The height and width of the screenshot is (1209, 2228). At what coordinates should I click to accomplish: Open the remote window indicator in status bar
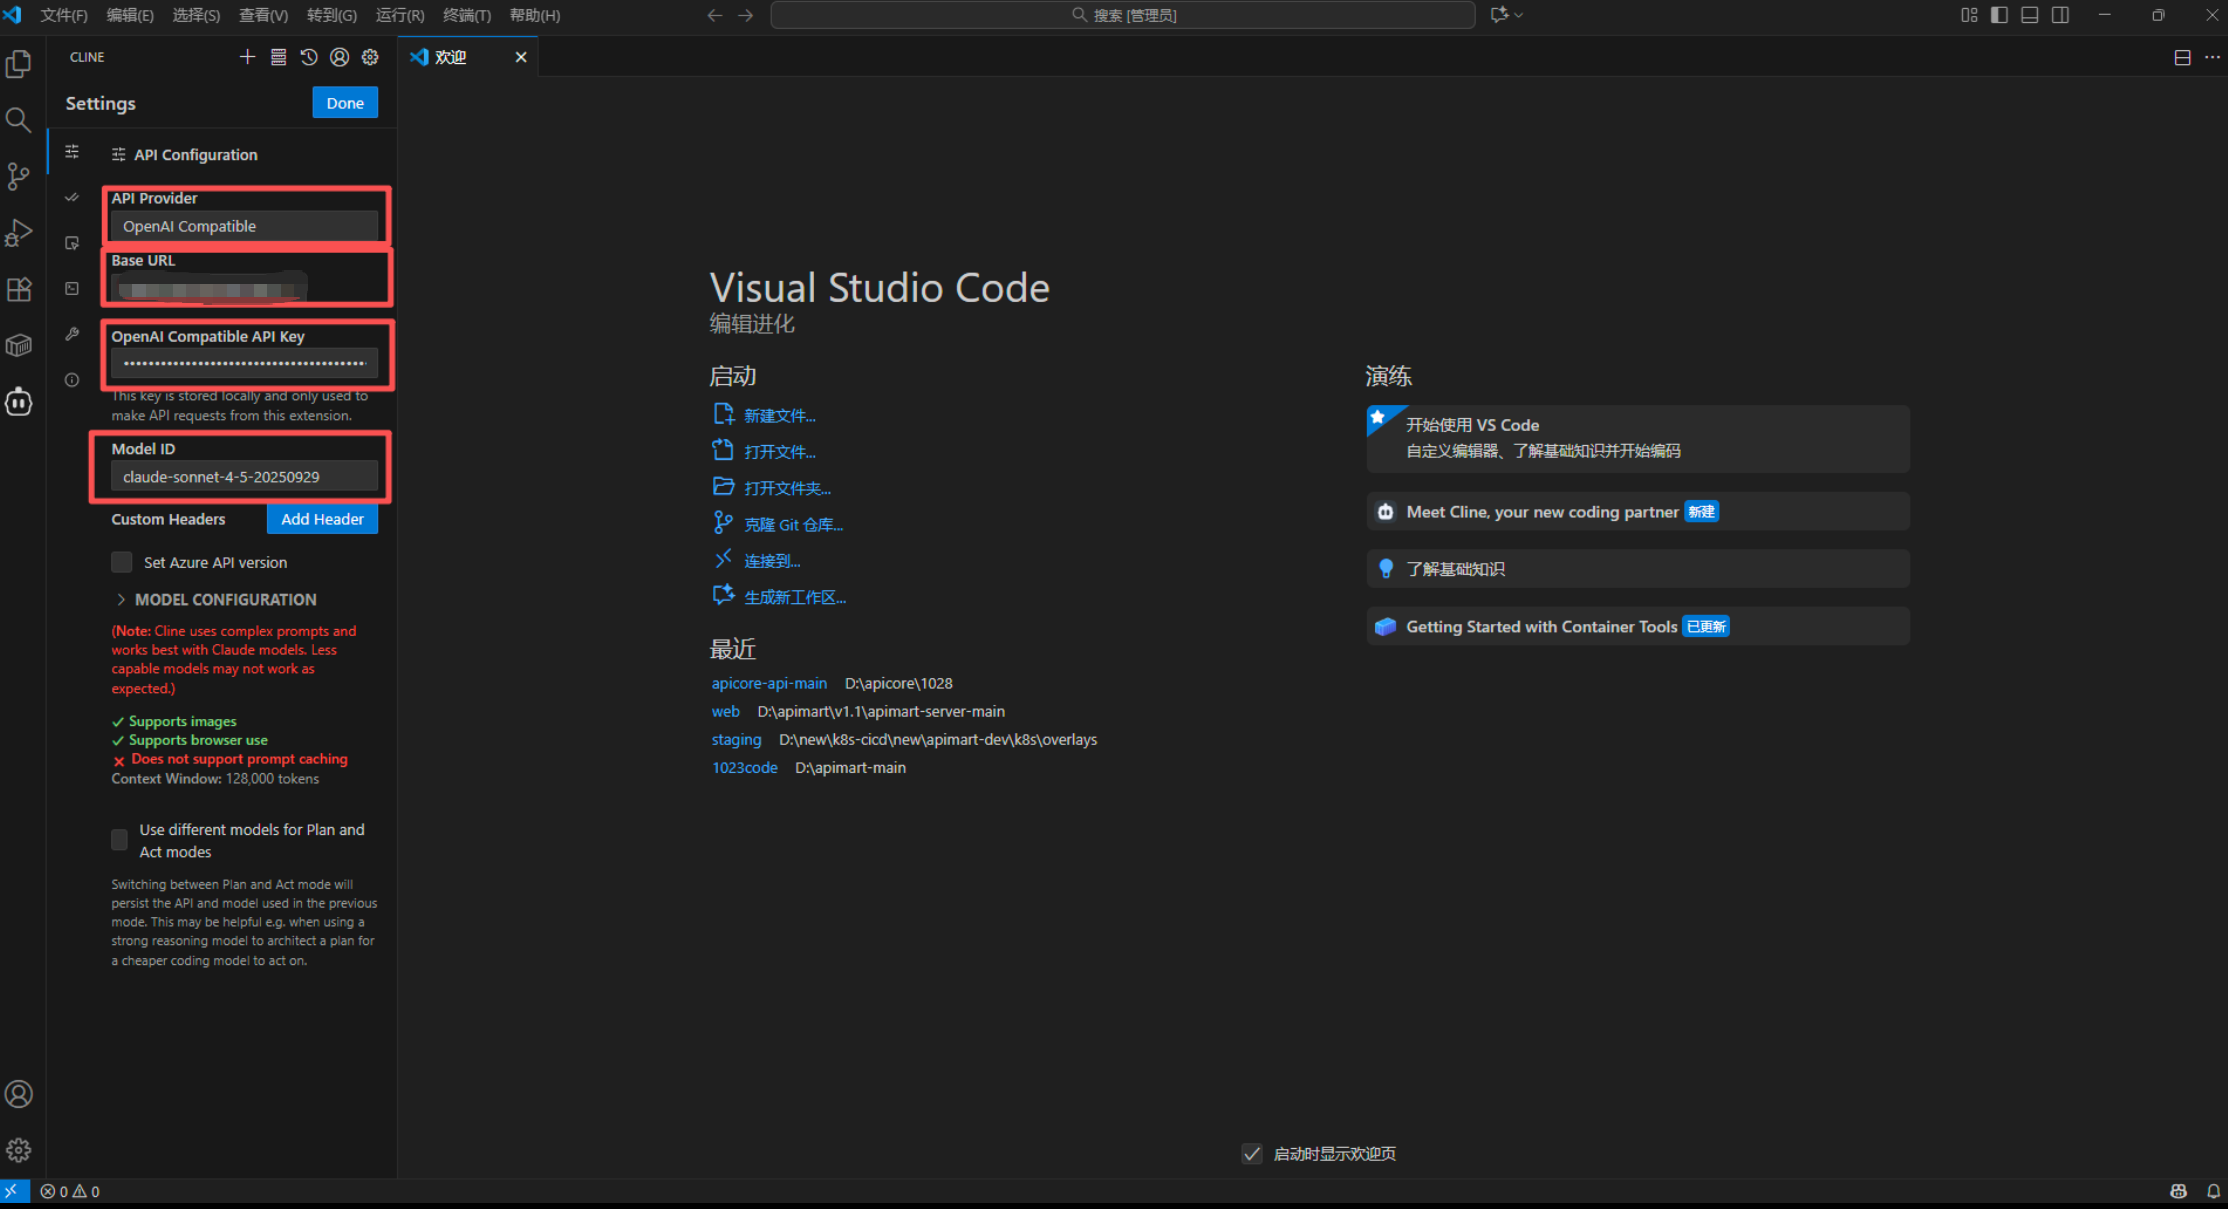pos(12,1191)
